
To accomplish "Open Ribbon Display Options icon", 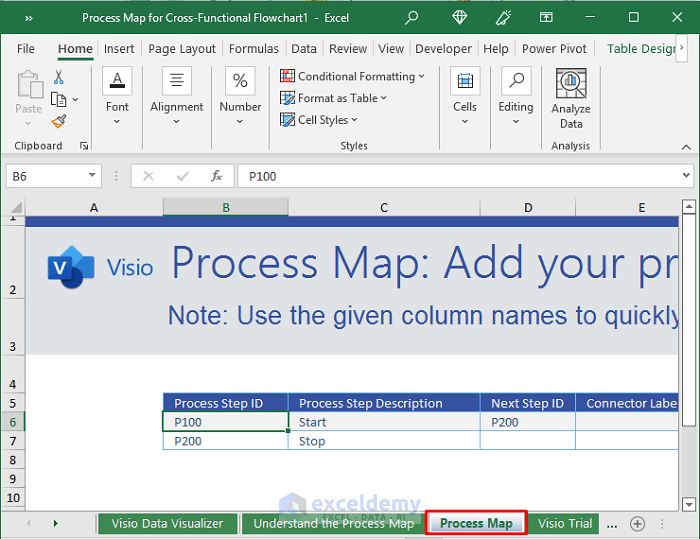I will pyautogui.click(x=546, y=17).
